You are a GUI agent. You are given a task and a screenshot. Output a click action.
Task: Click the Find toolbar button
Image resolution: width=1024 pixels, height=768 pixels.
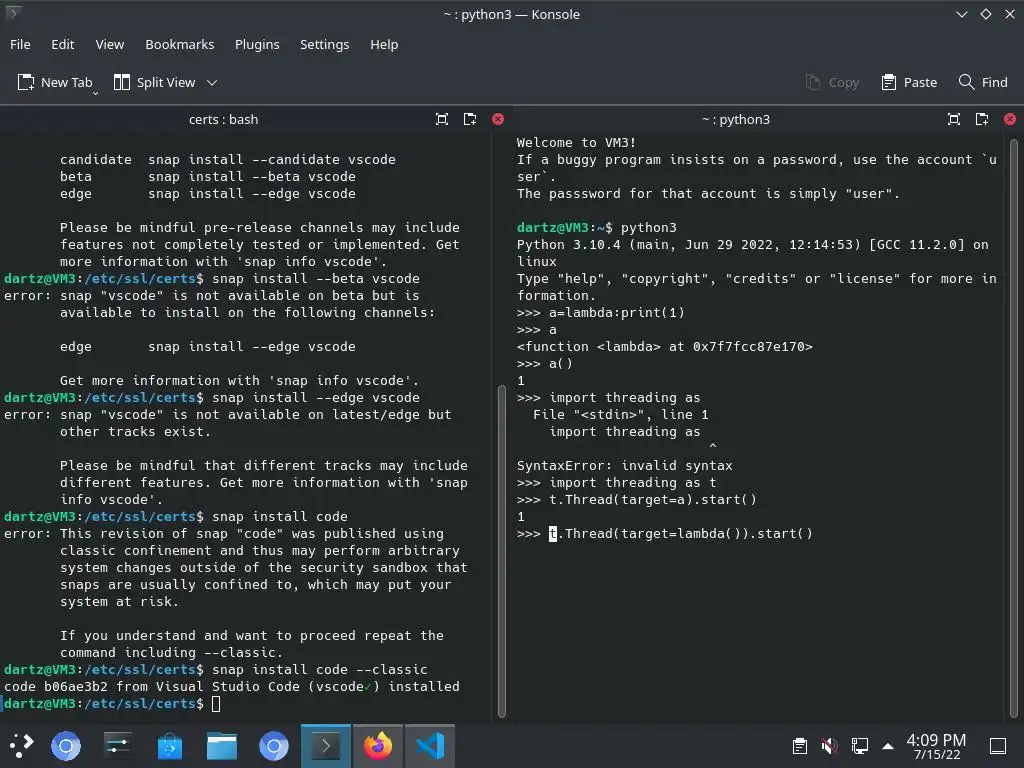[x=983, y=82]
